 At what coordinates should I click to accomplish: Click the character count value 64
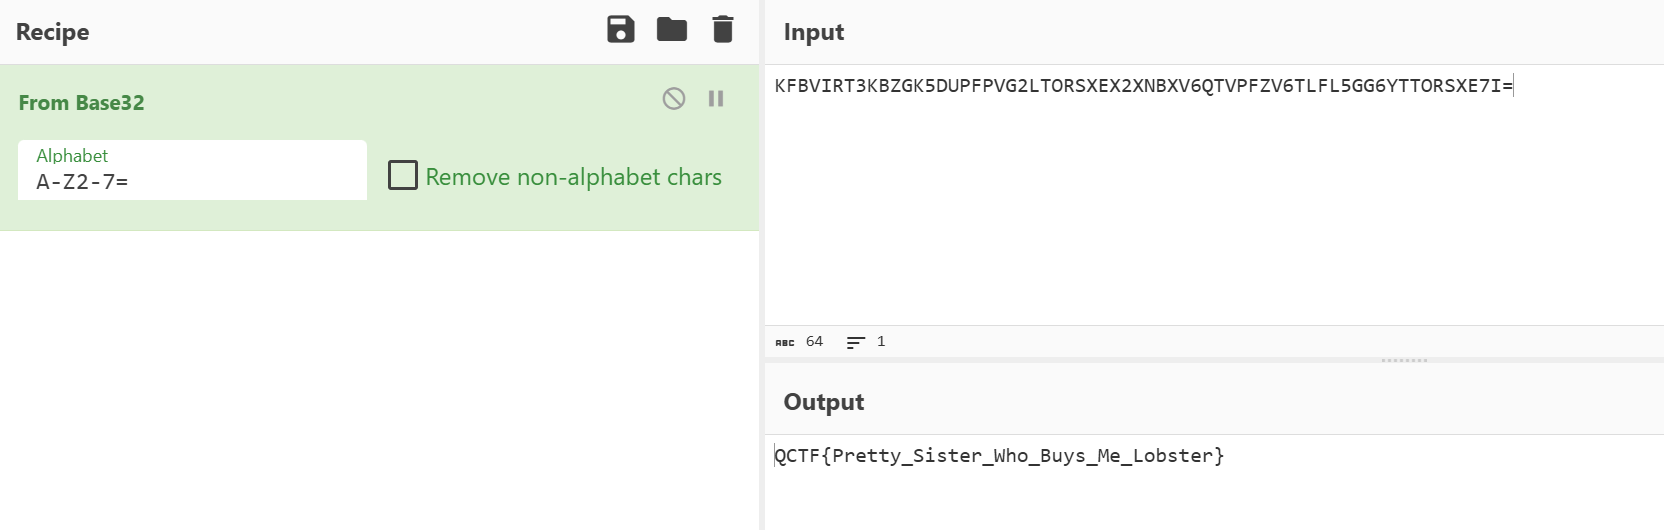815,342
